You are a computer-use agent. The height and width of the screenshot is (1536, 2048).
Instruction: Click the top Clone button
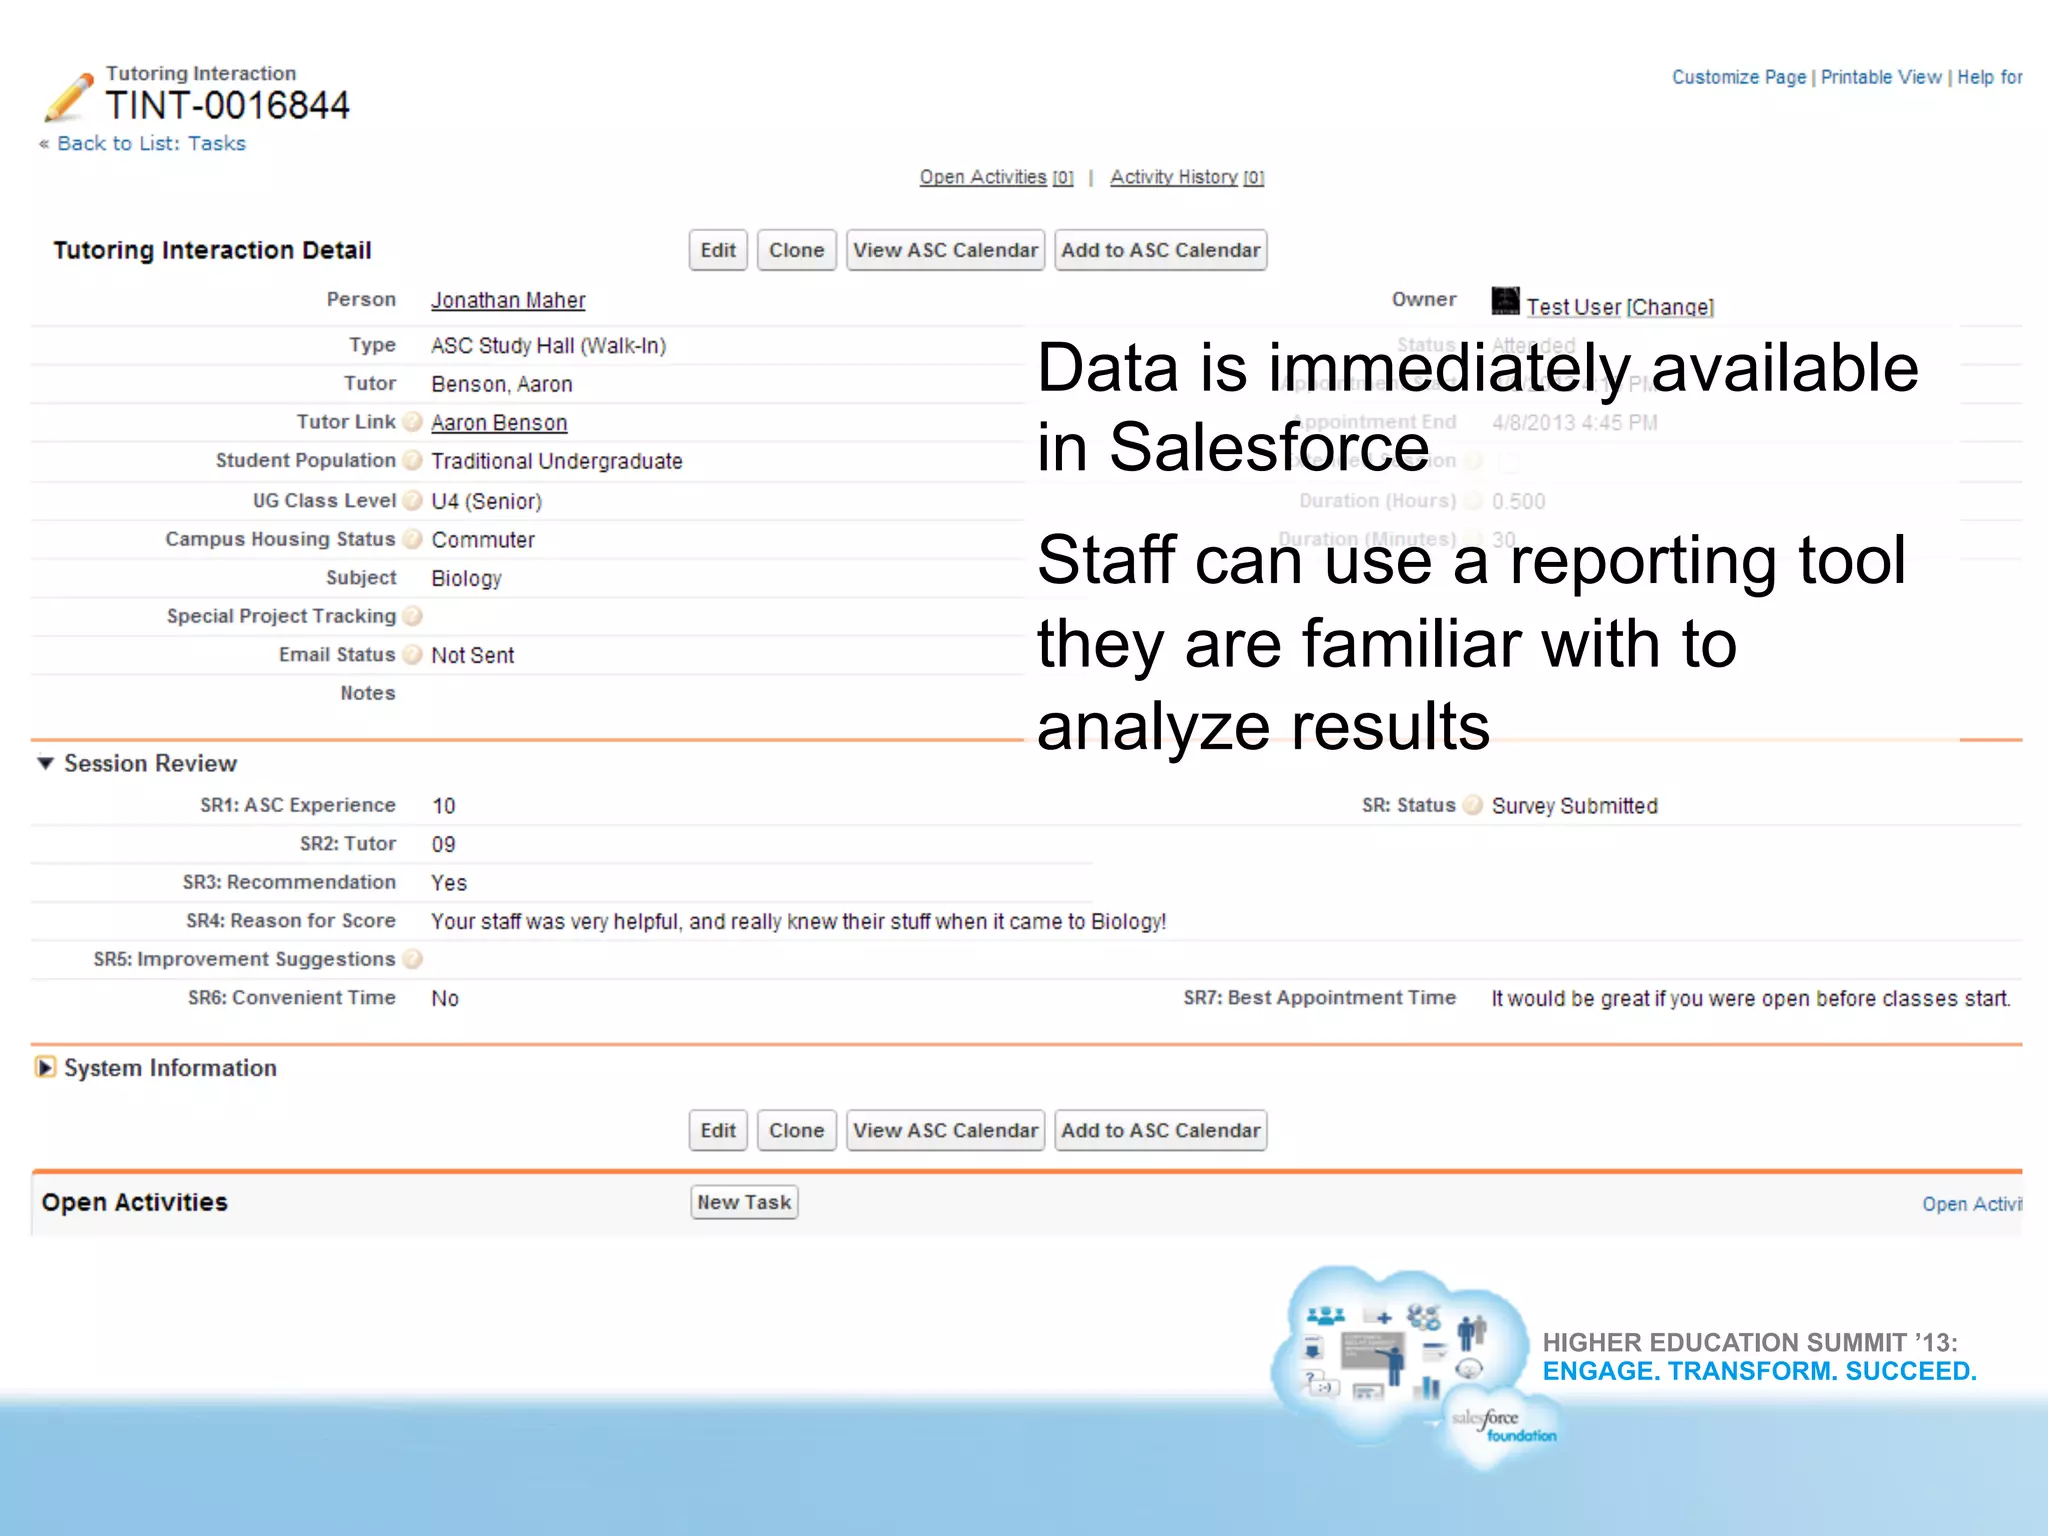pyautogui.click(x=796, y=250)
